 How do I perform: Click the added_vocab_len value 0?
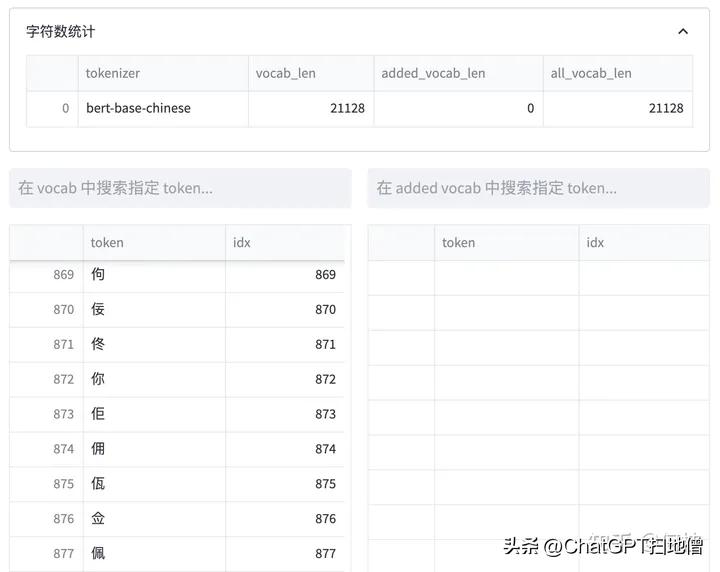530,108
